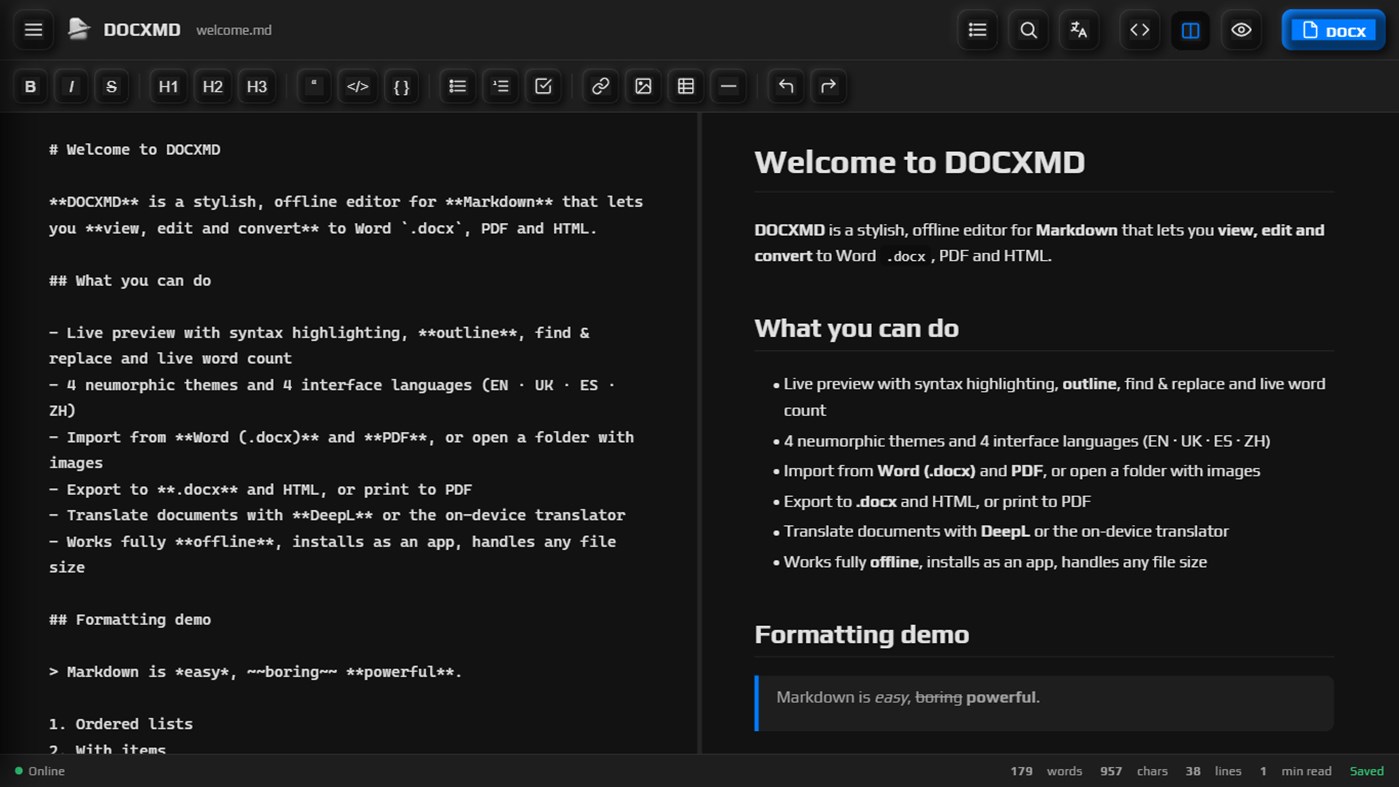The width and height of the screenshot is (1399, 787).
Task: Insert a hyperlink
Action: point(600,86)
